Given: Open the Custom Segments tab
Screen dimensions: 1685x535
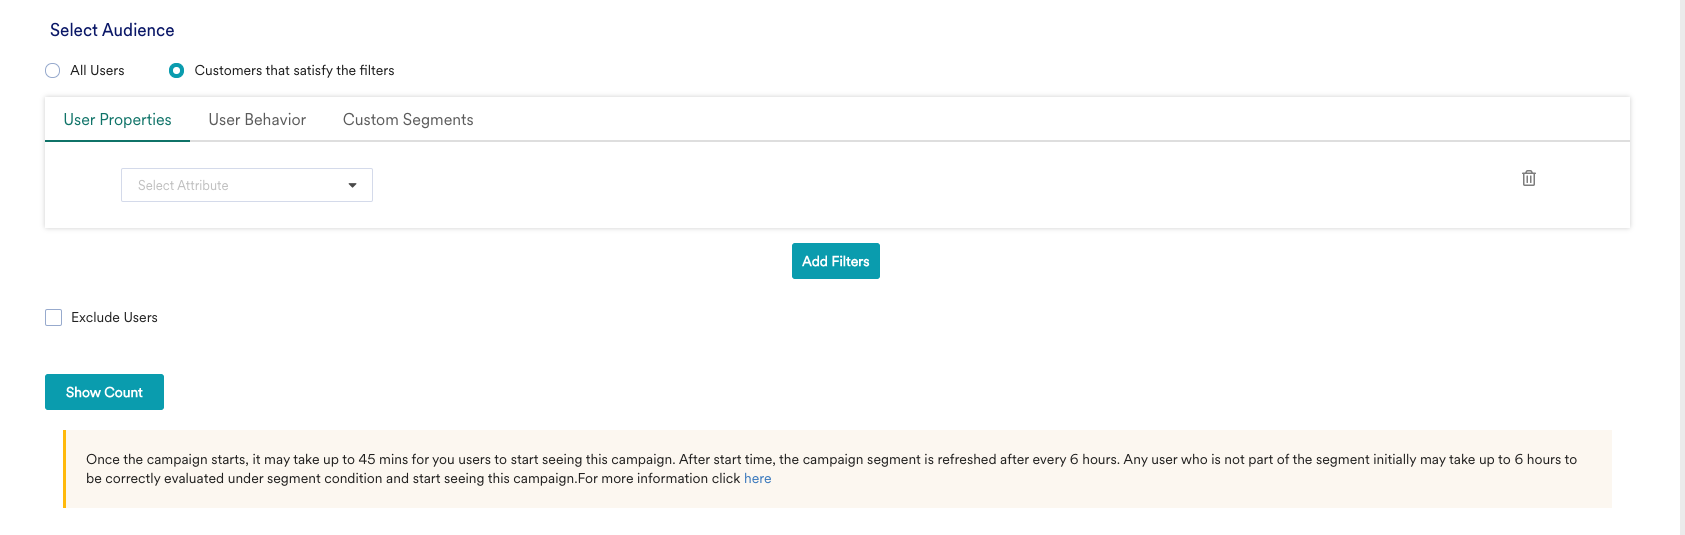Looking at the screenshot, I should point(408,120).
